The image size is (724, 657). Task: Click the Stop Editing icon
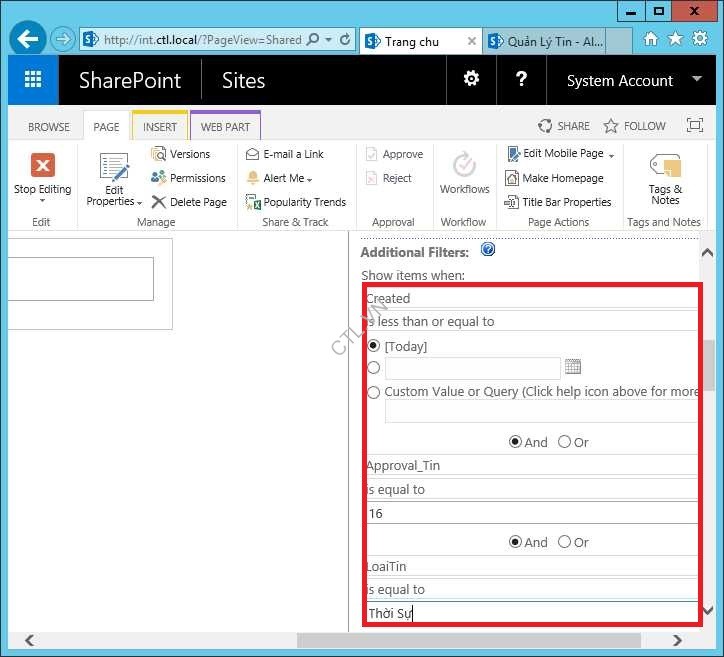[42, 166]
